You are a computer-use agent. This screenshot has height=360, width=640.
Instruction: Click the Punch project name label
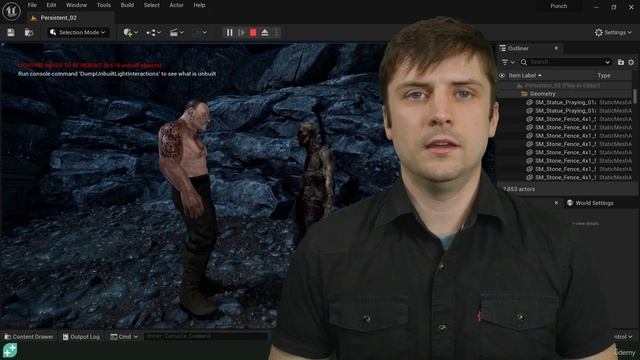pos(558,6)
